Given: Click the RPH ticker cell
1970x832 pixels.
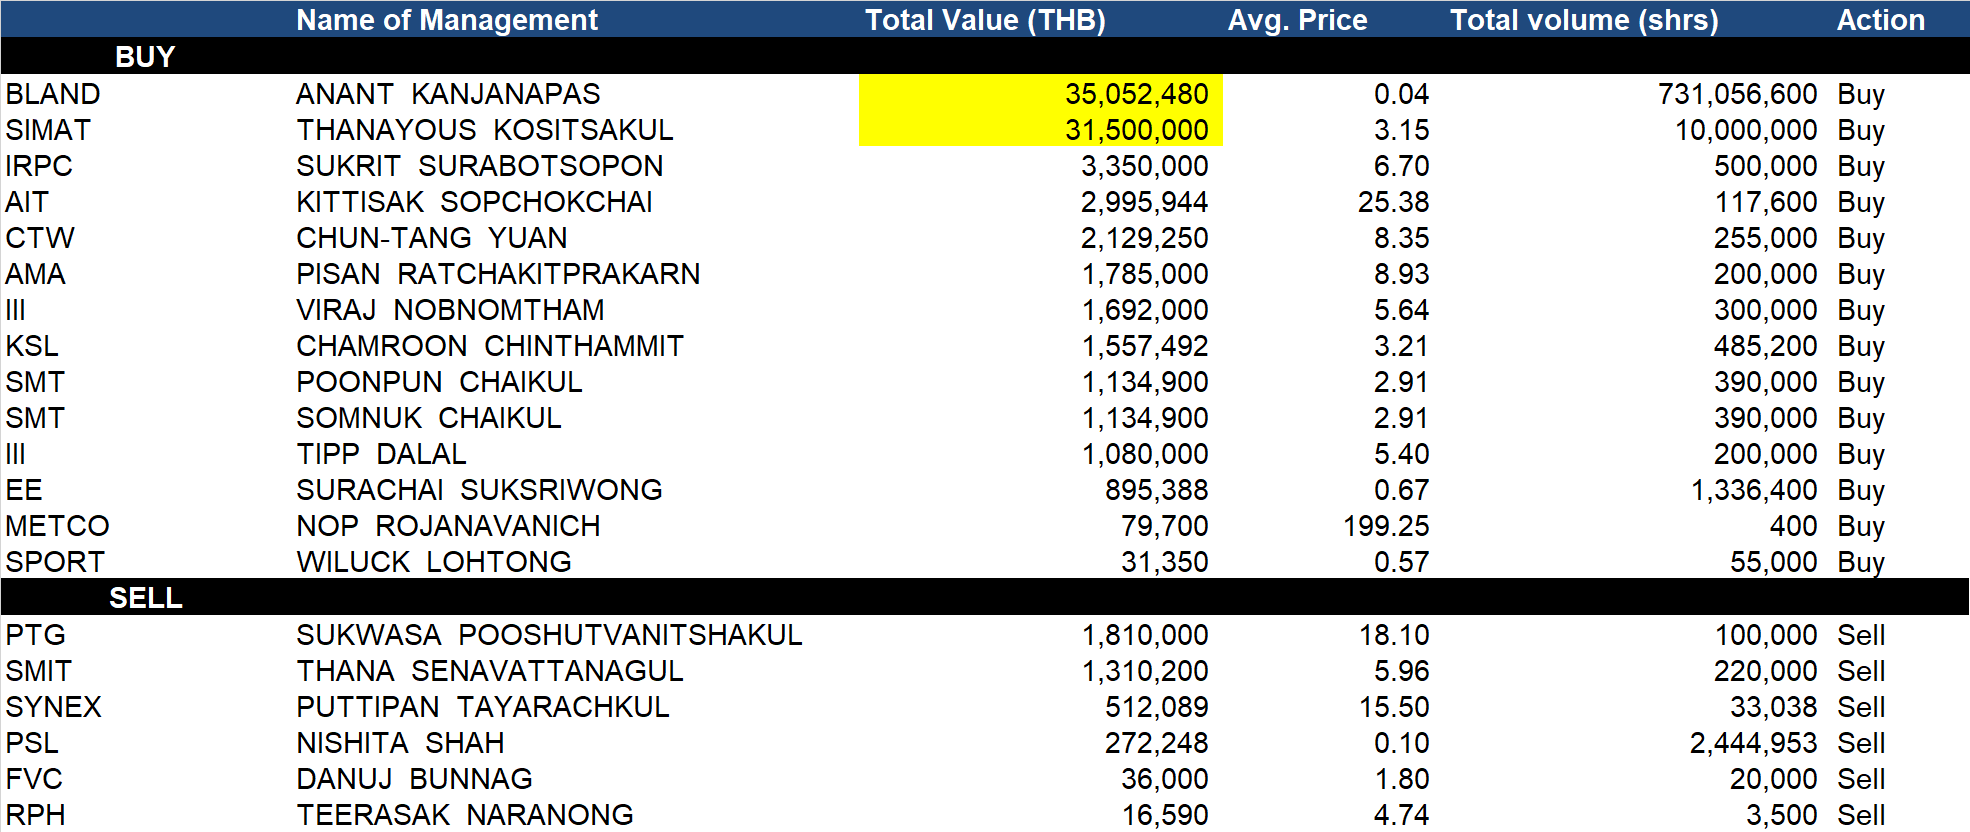Looking at the screenshot, I should point(35,815).
